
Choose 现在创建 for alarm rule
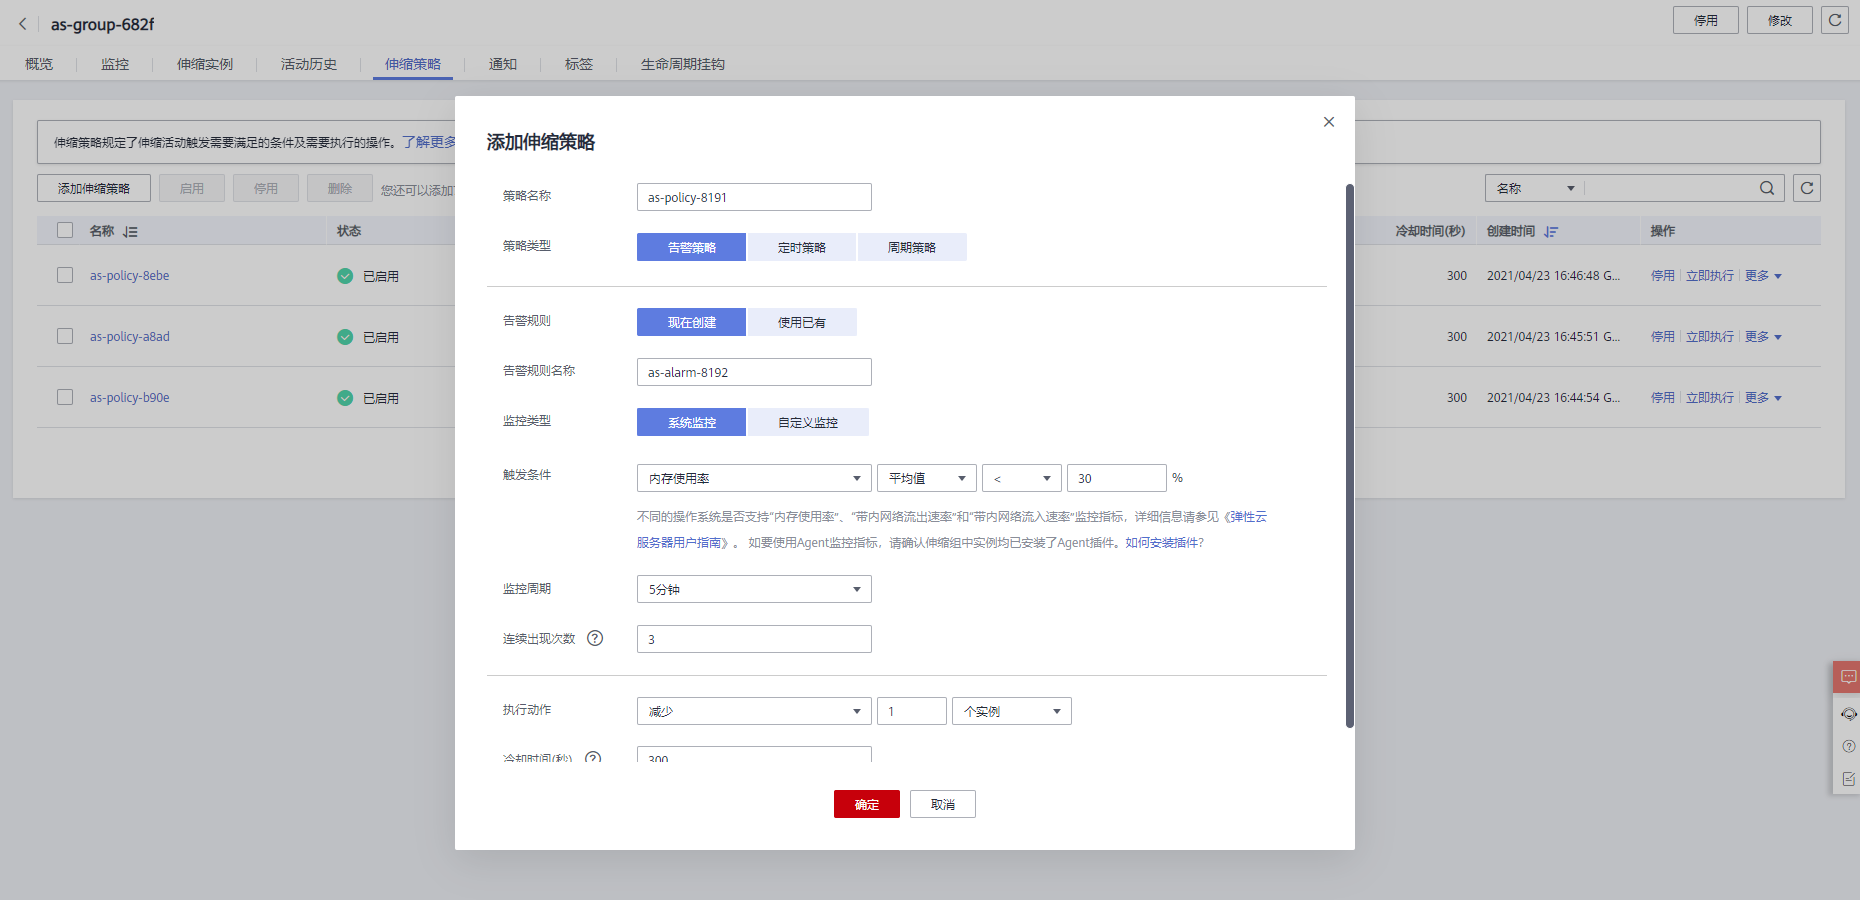[x=691, y=322]
